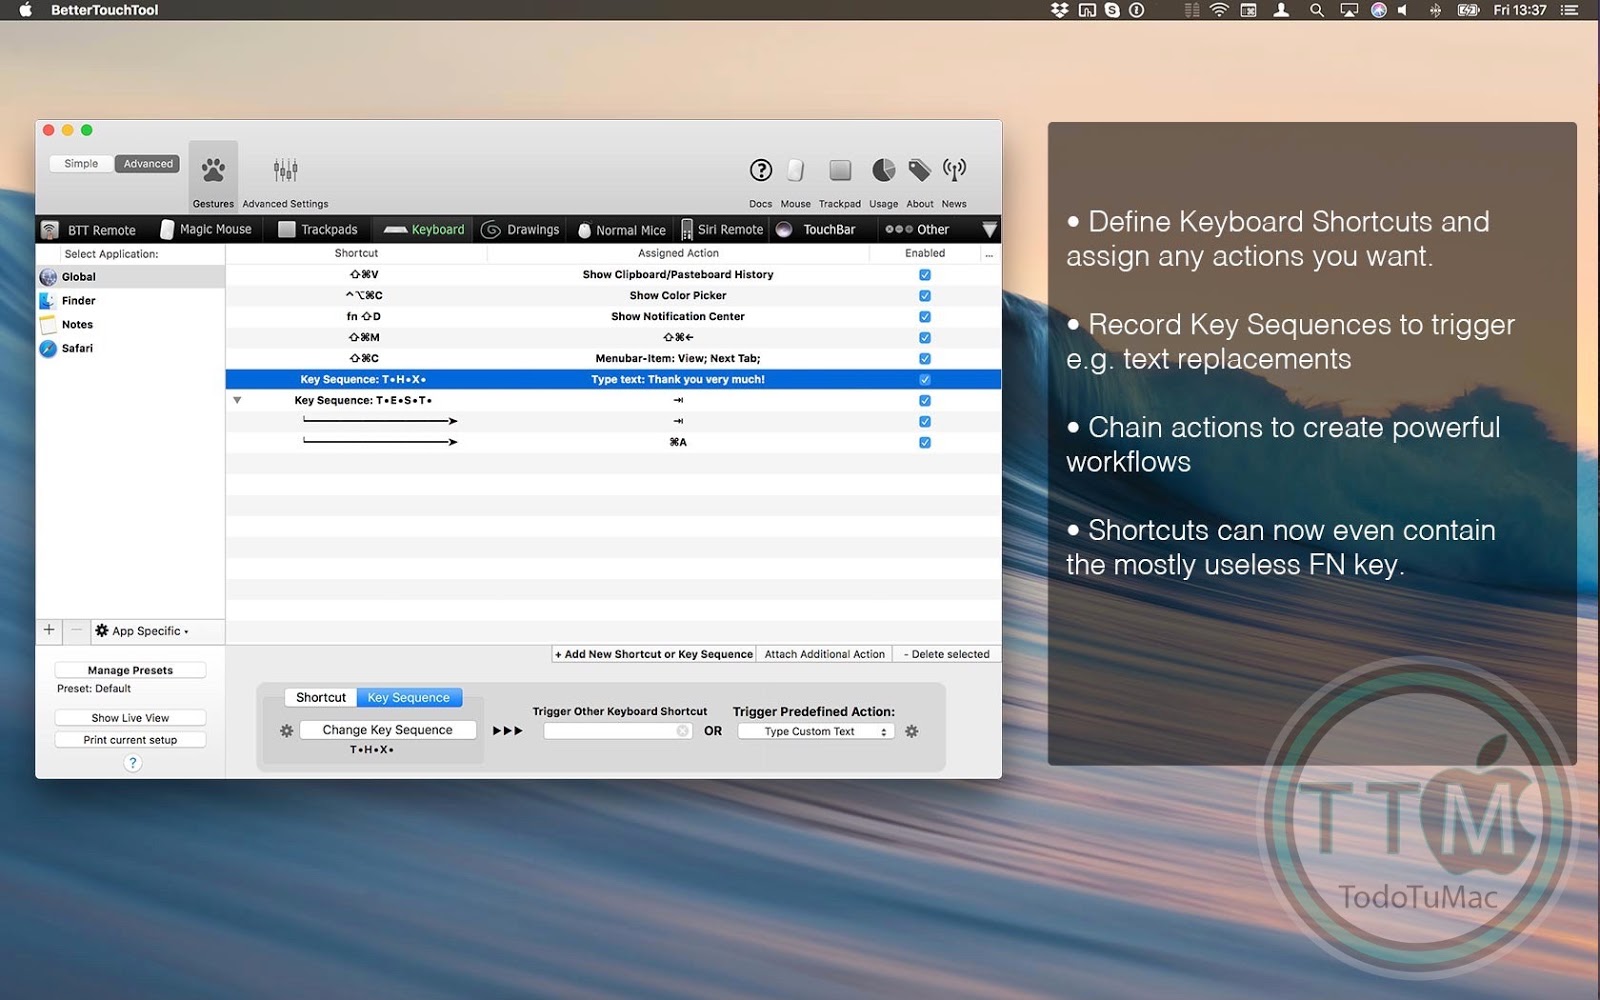The image size is (1600, 1000).
Task: Toggle enabled checkbox for Key Sequence T•E•S•T•
Action: pyautogui.click(x=925, y=401)
